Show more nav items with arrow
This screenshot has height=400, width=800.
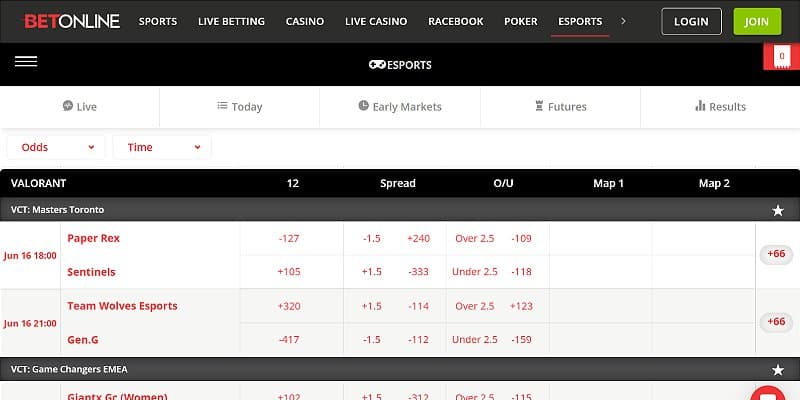pyautogui.click(x=624, y=21)
